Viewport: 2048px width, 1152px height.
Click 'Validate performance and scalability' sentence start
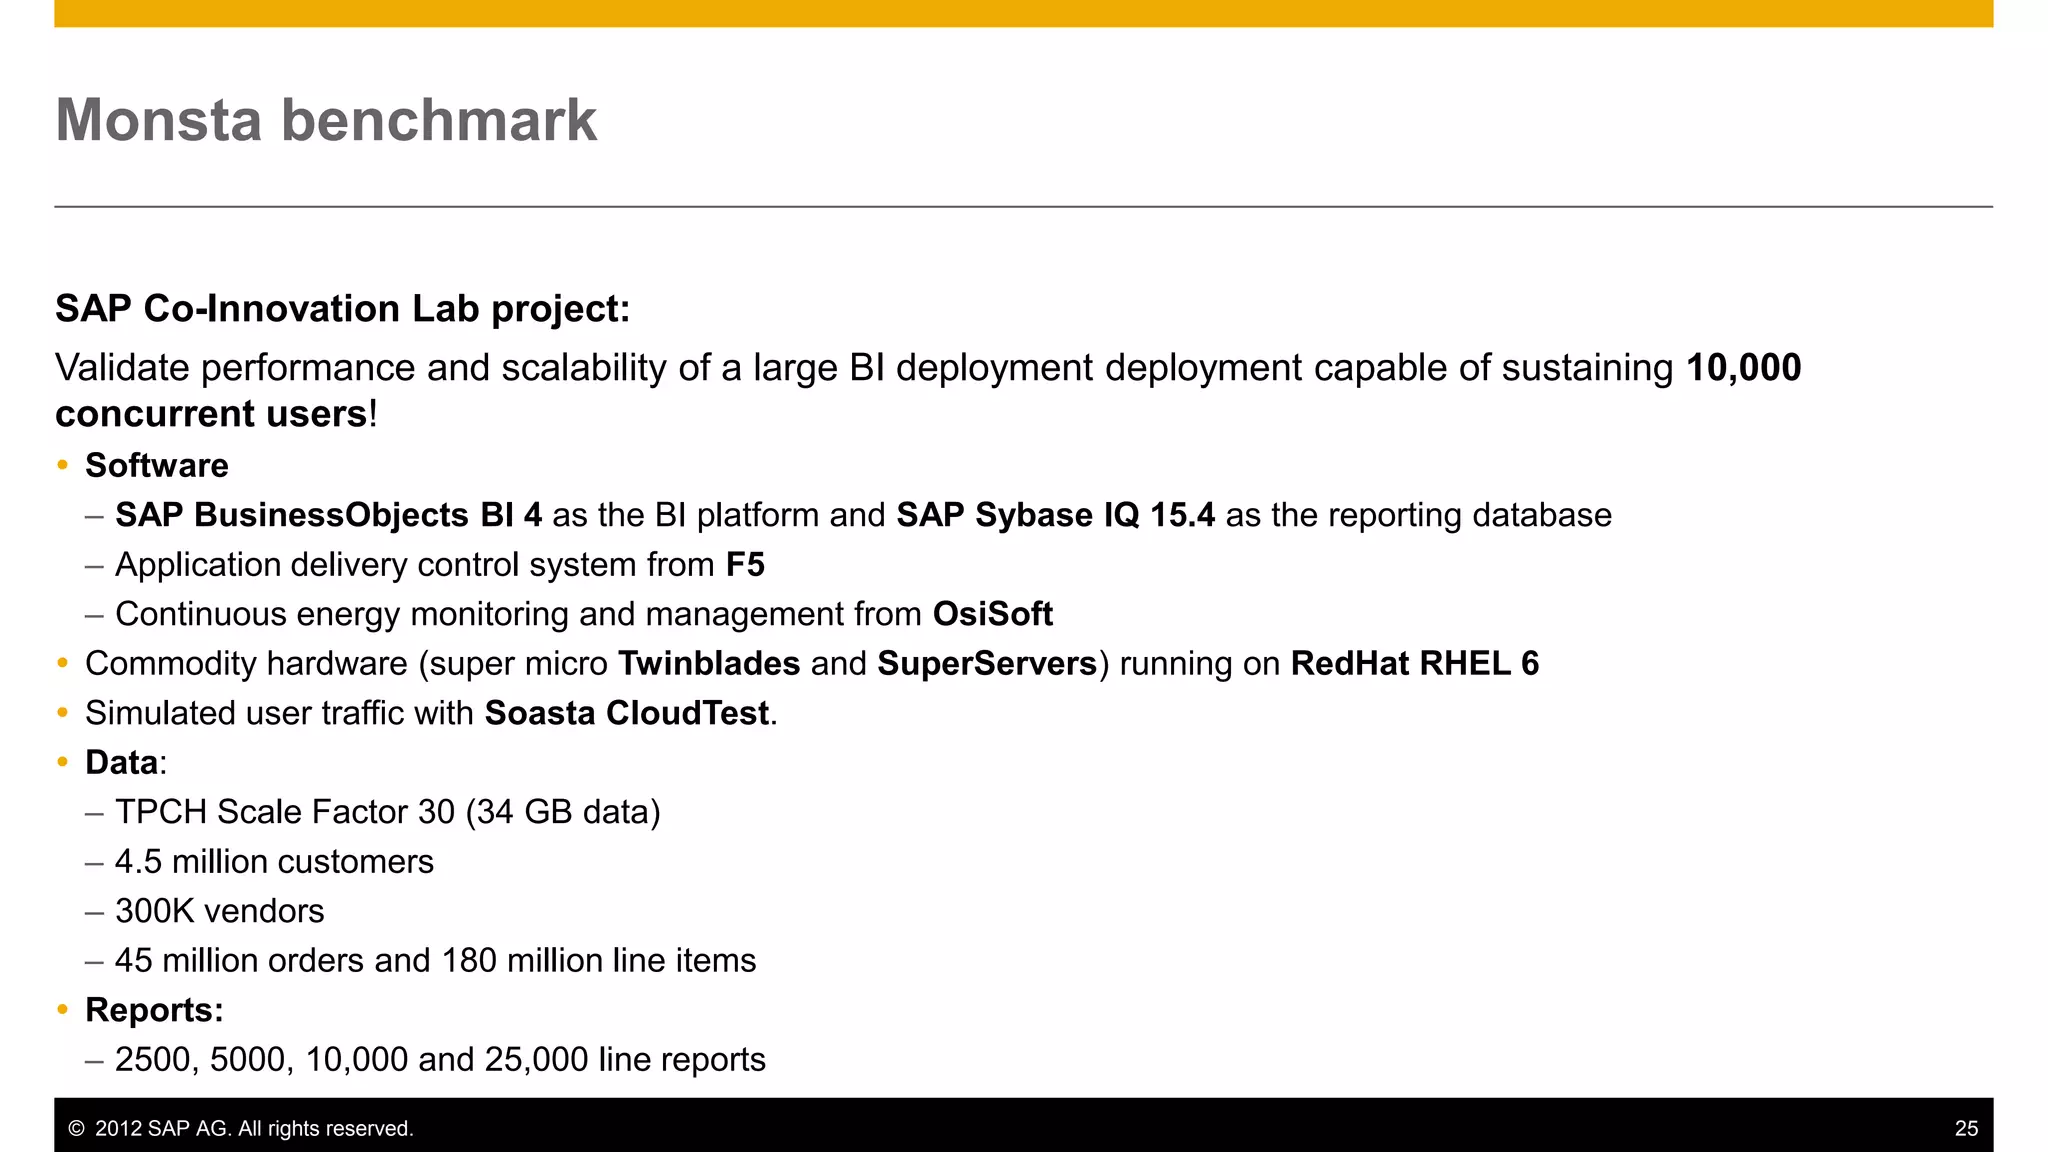coord(361,368)
